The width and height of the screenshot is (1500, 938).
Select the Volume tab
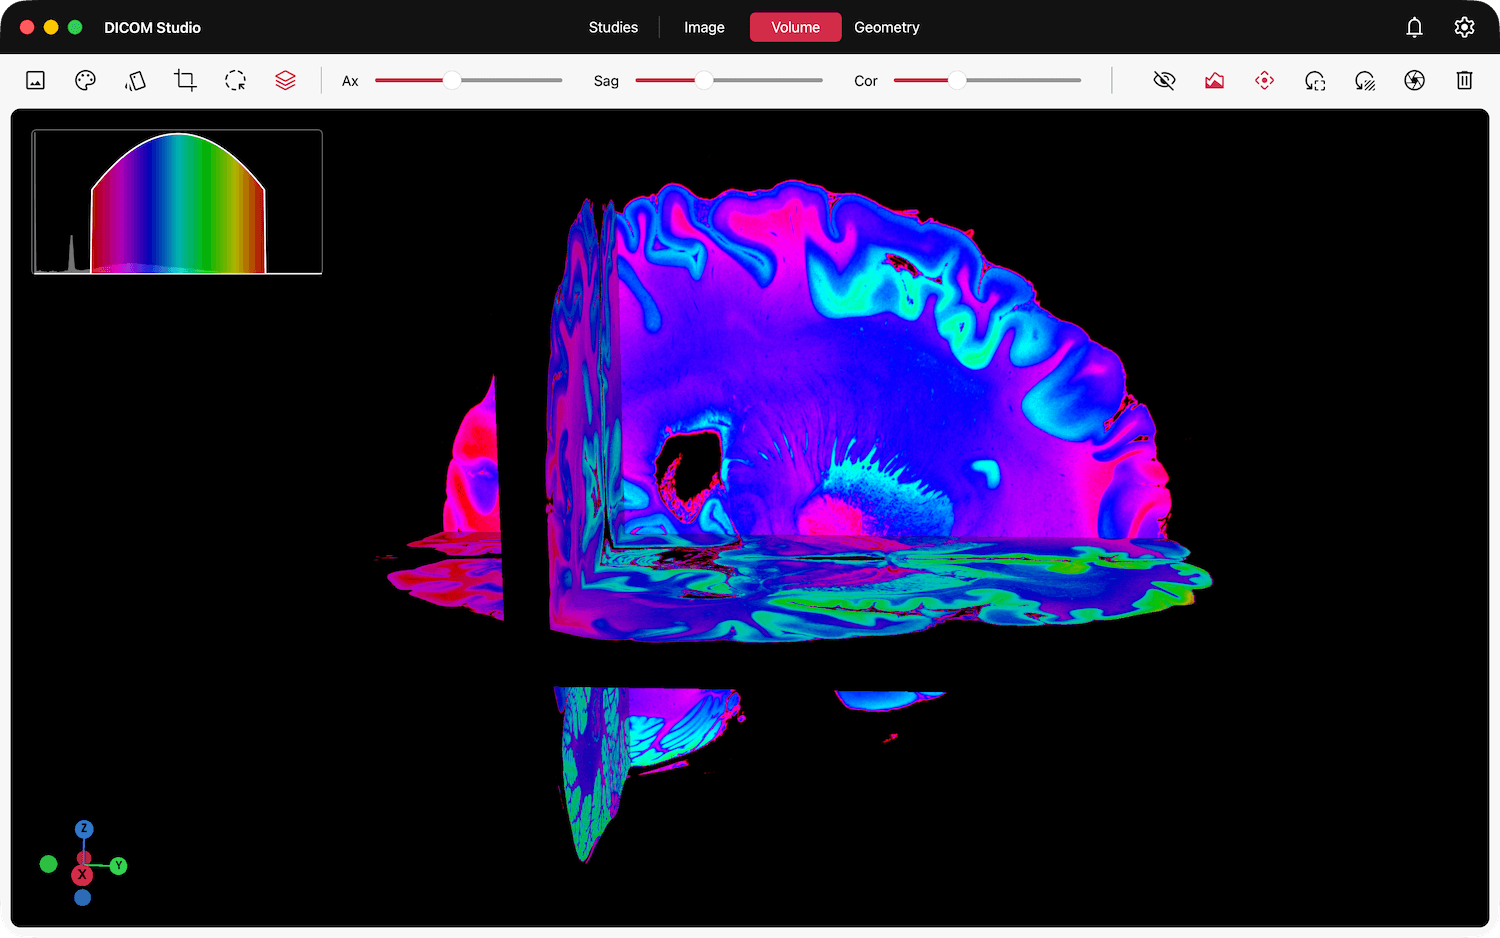[x=795, y=27]
